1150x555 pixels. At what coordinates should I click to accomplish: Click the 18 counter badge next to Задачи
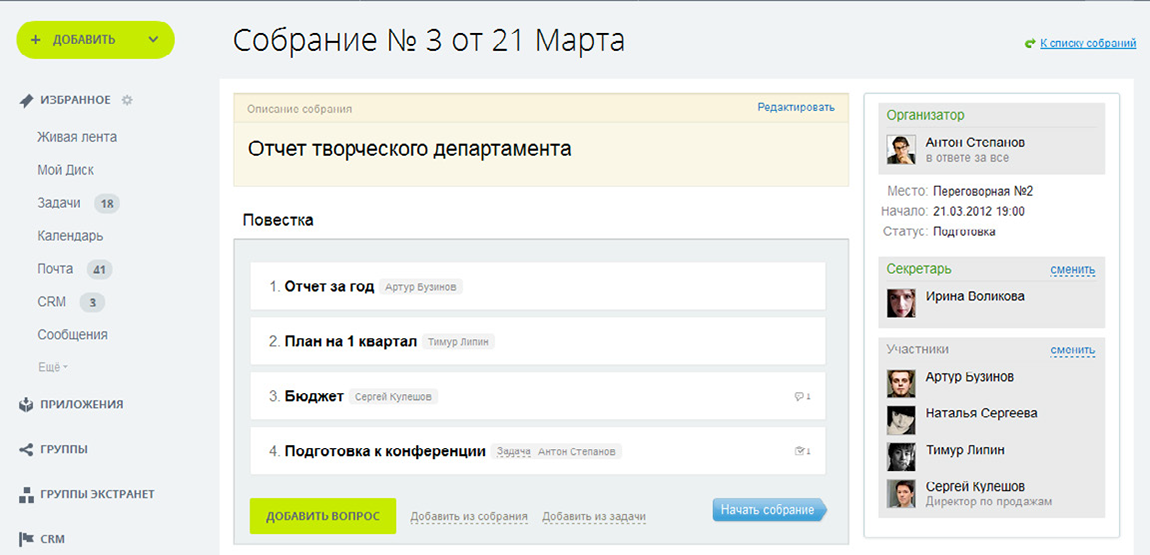click(x=107, y=204)
